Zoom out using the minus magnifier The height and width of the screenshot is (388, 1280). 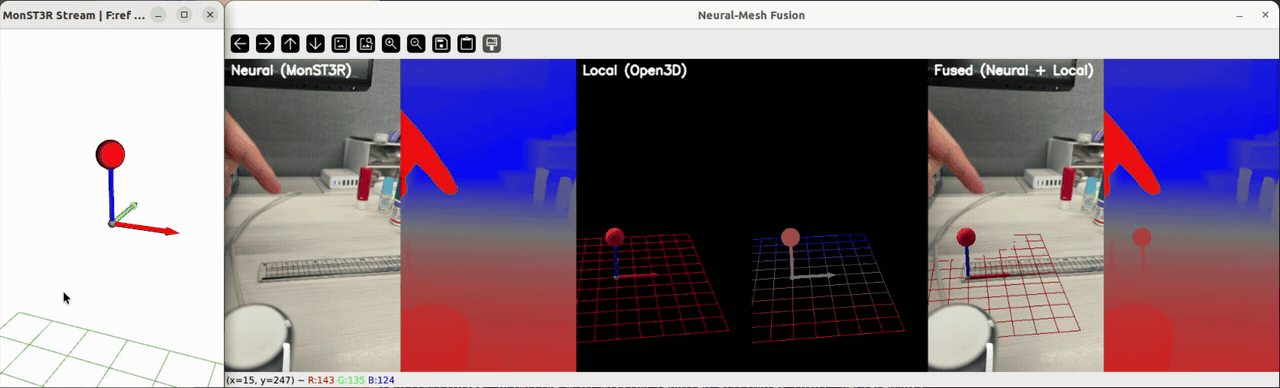pos(416,43)
